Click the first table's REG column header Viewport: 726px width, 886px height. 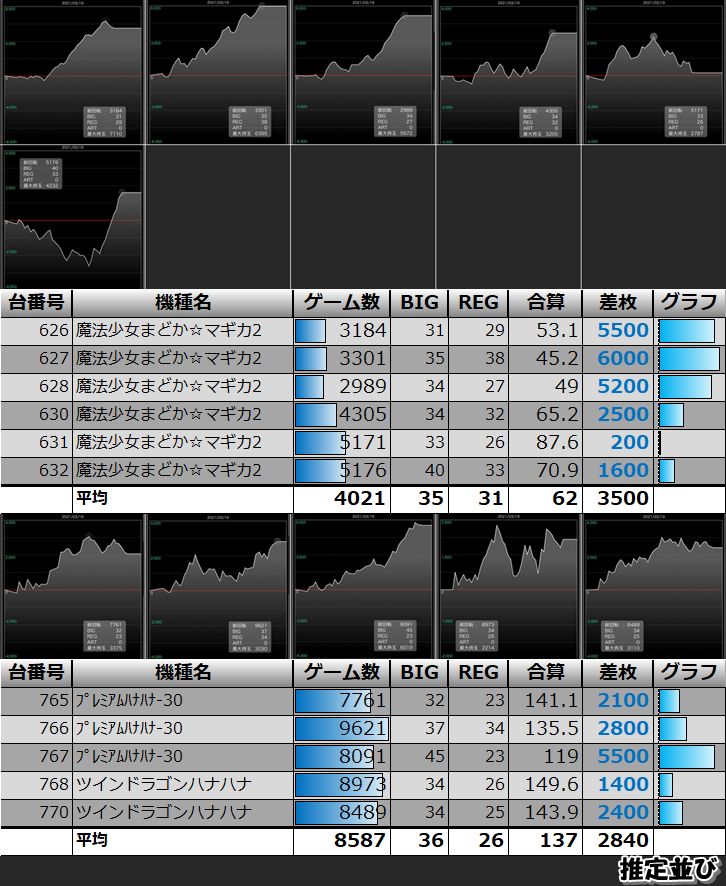coord(478,303)
